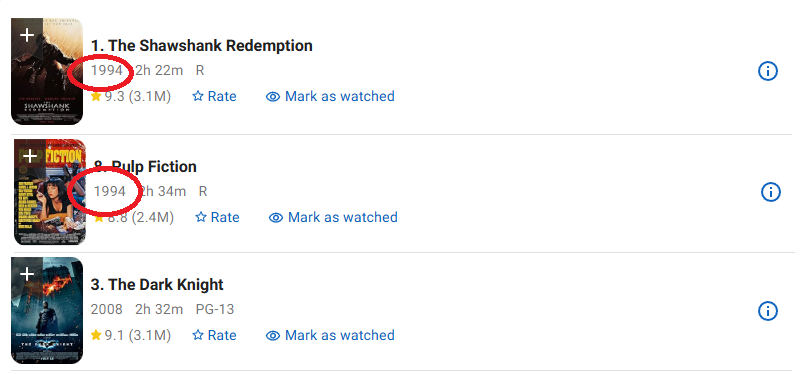Mark Pulp Fiction as watched
The height and width of the screenshot is (374, 809).
pyautogui.click(x=333, y=217)
